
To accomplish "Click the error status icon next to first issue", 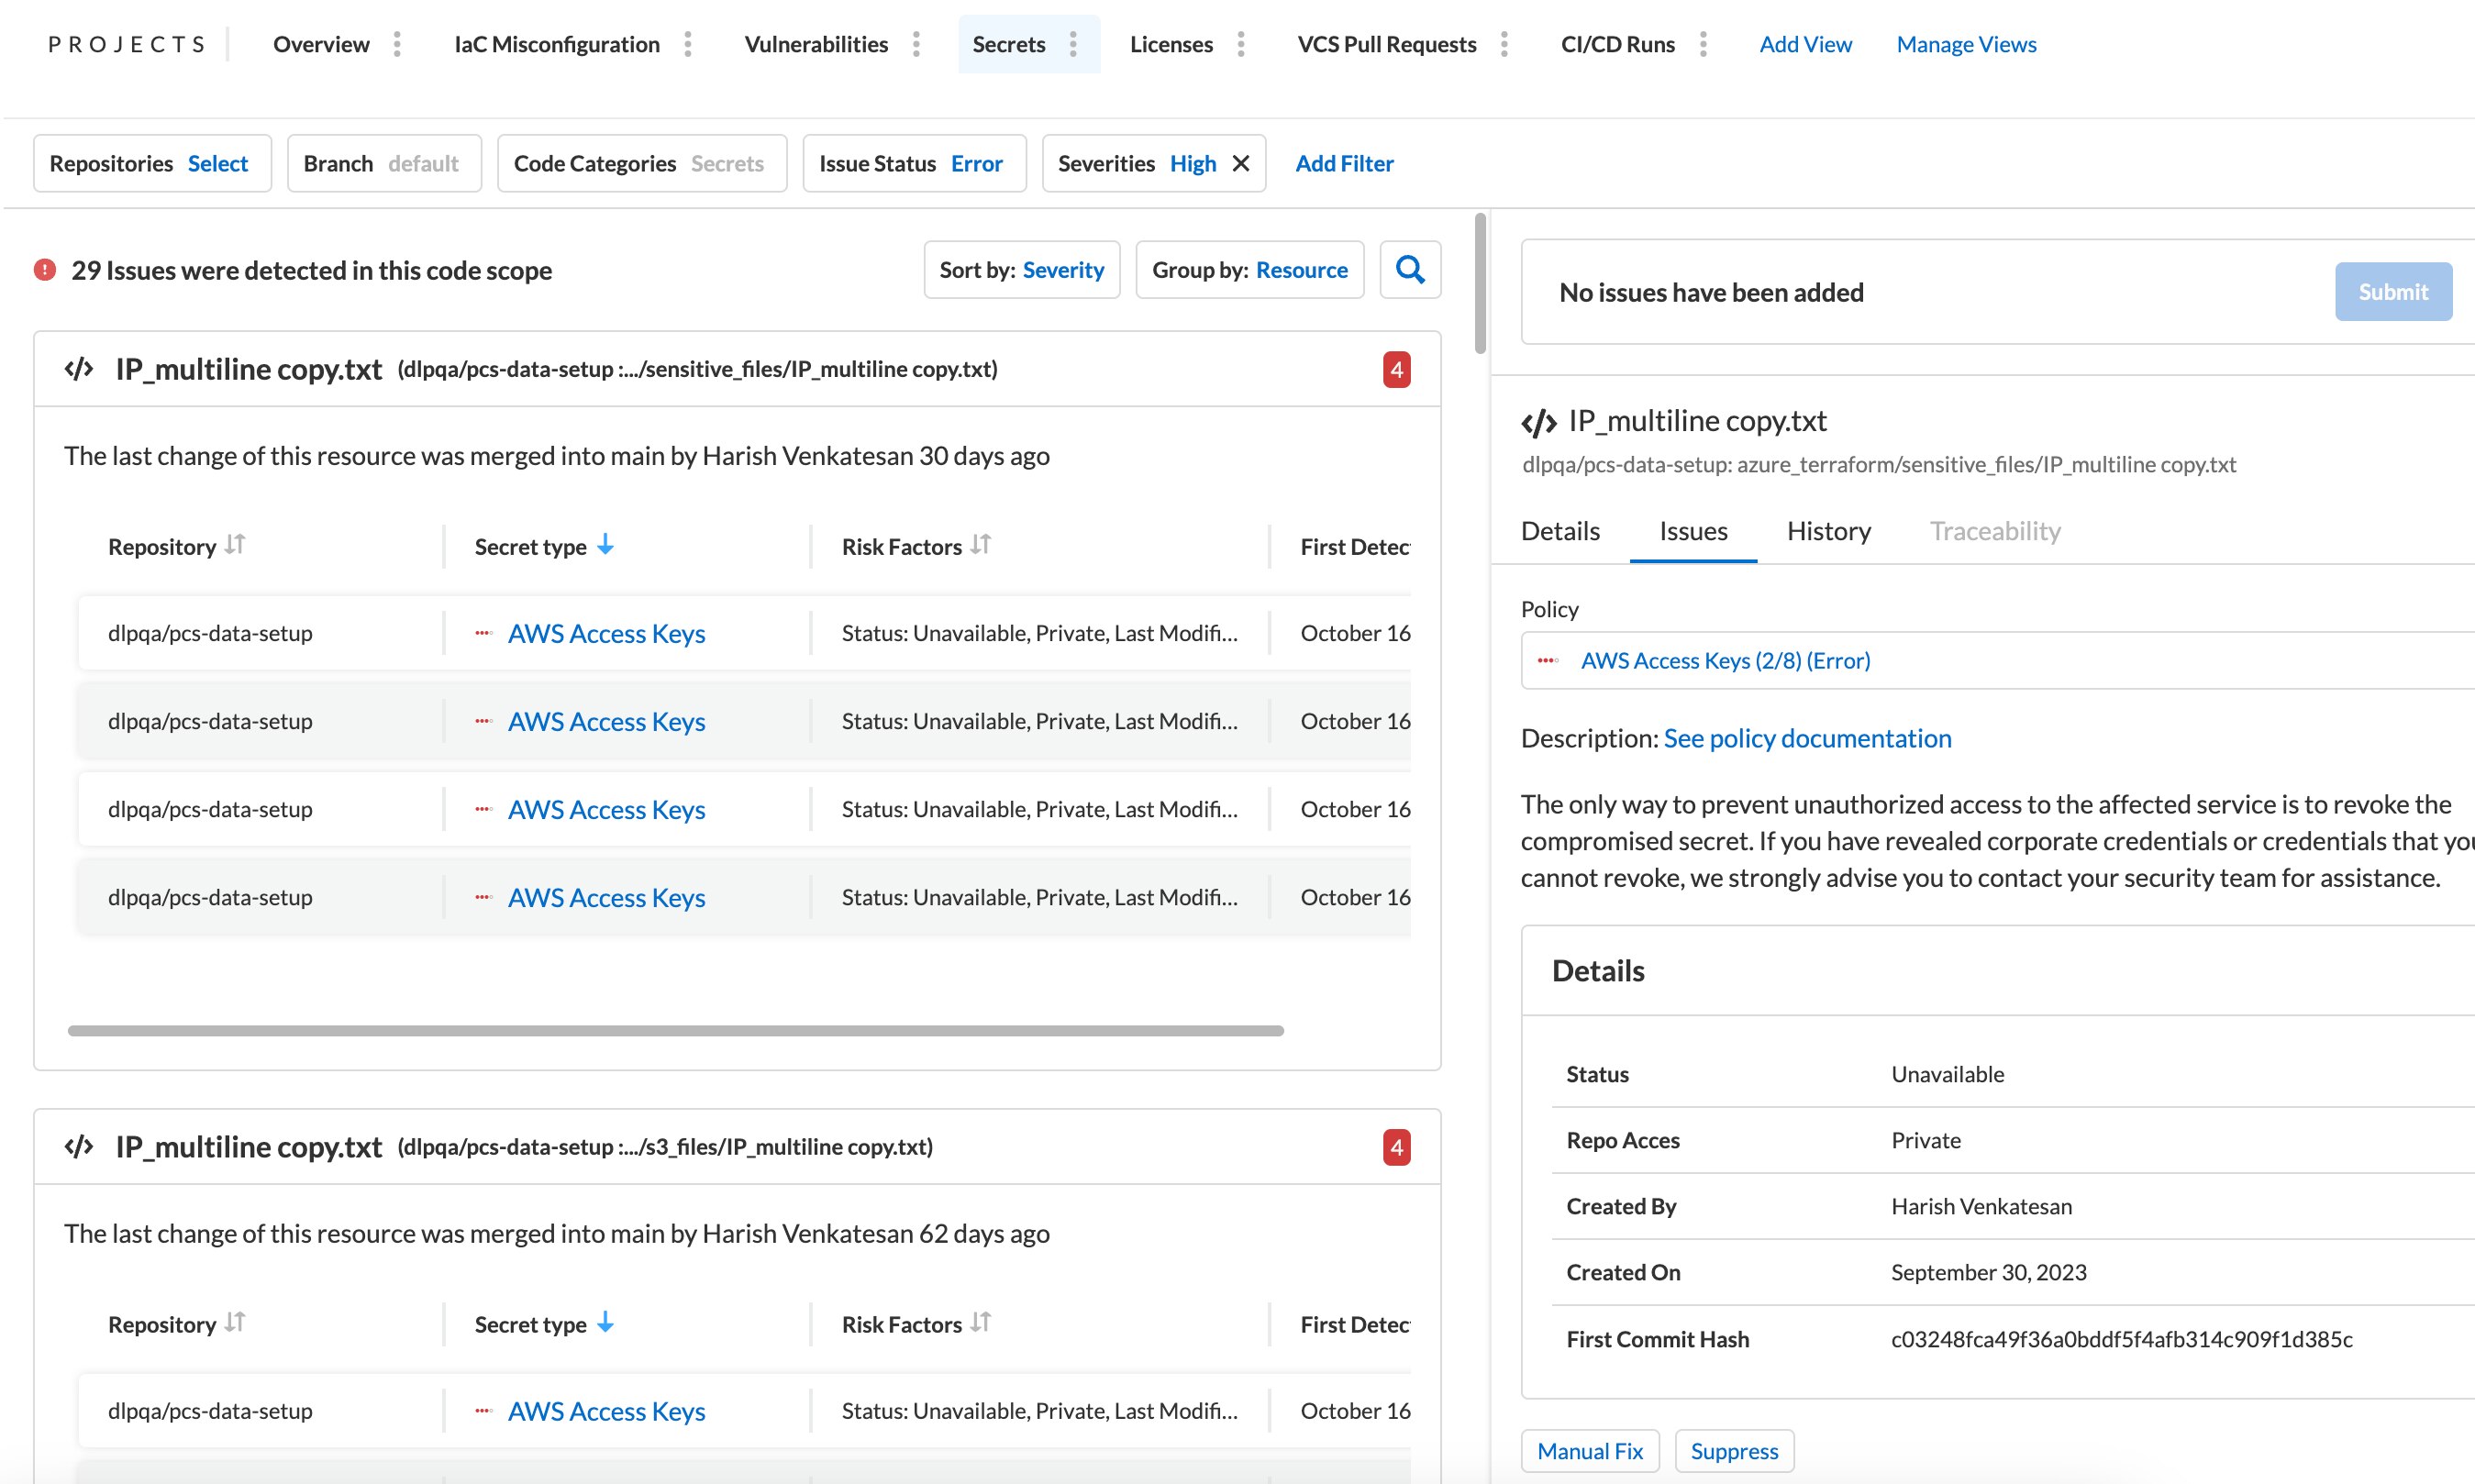I will pyautogui.click(x=479, y=631).
